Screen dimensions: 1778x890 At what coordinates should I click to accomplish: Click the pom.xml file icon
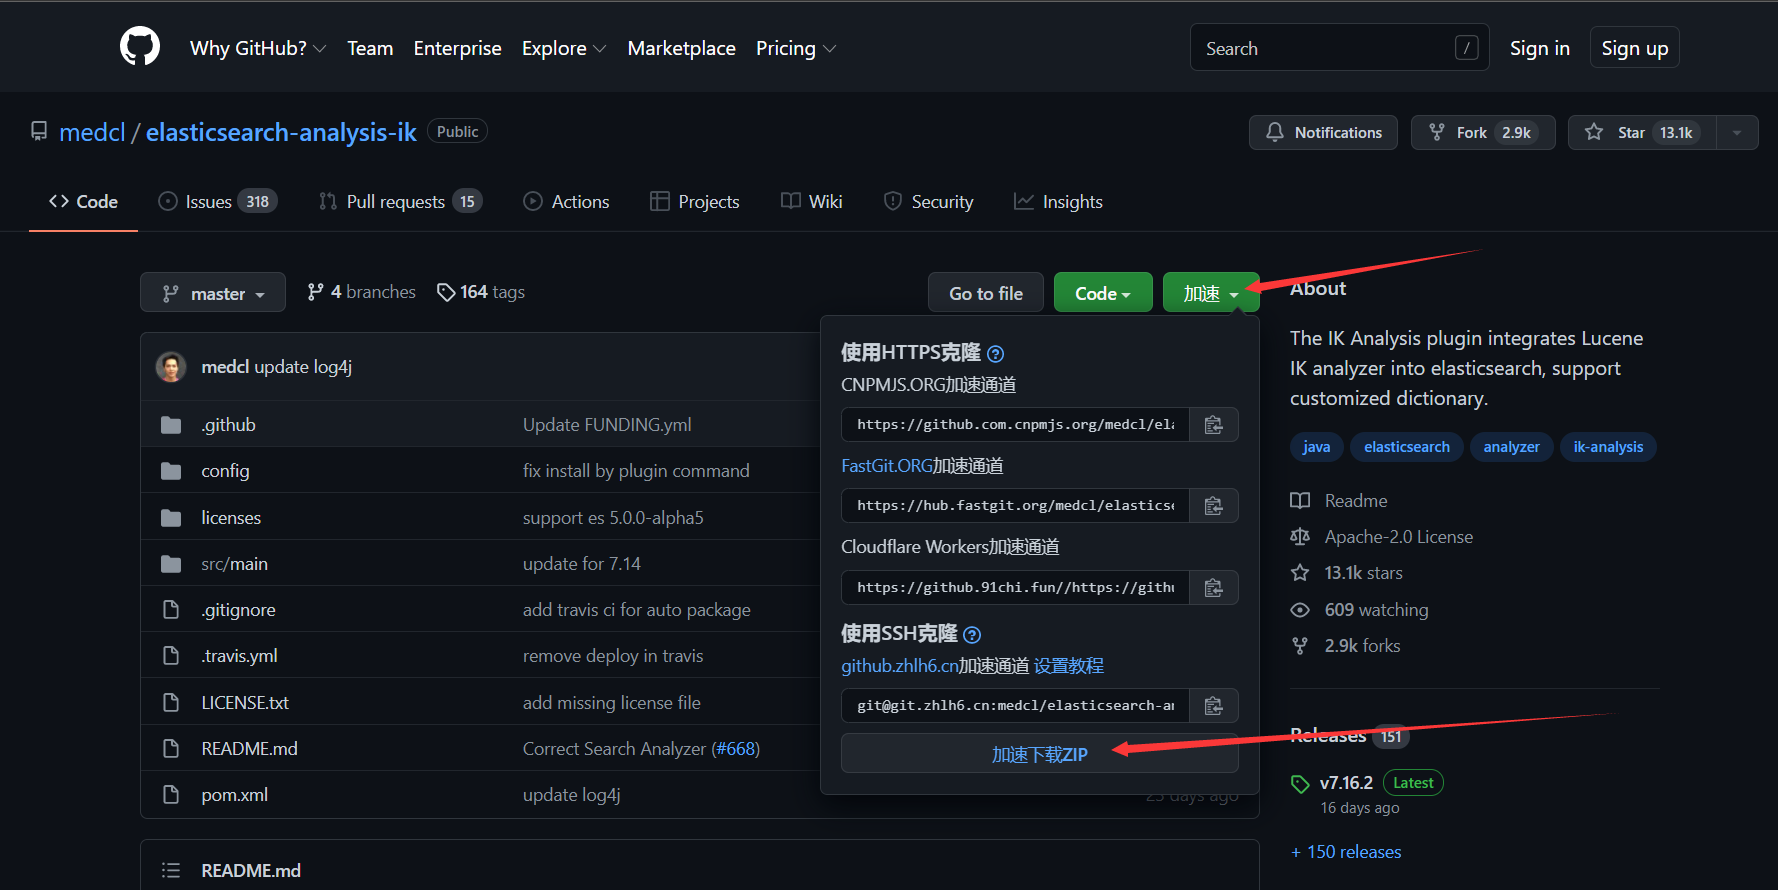point(171,795)
